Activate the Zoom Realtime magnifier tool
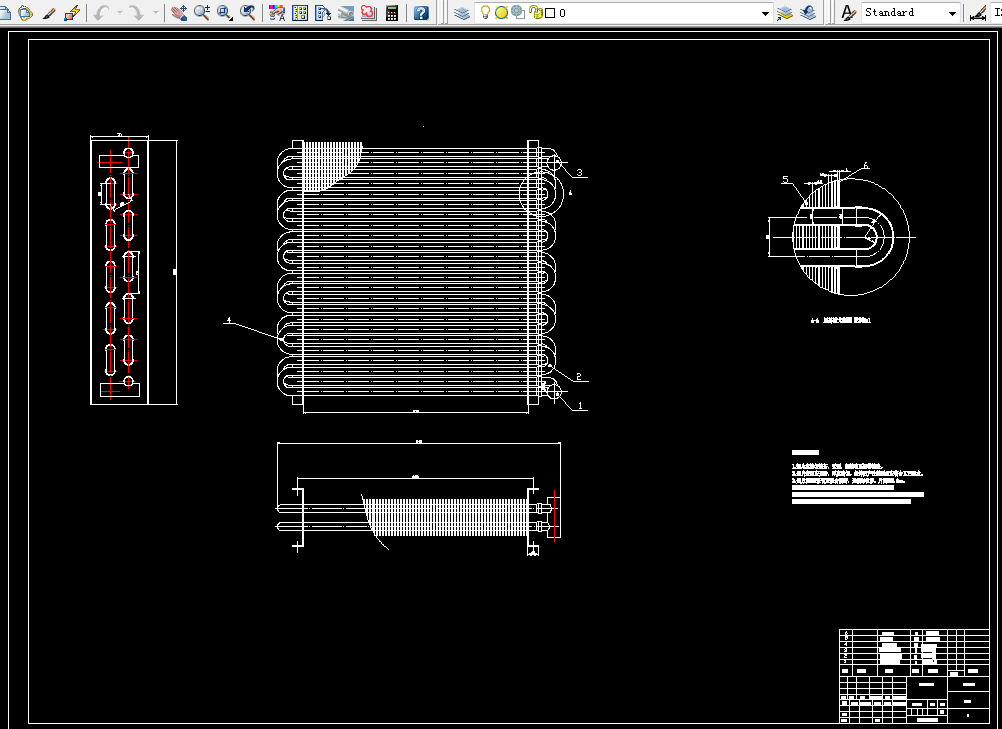The image size is (1002, 729). coord(202,13)
